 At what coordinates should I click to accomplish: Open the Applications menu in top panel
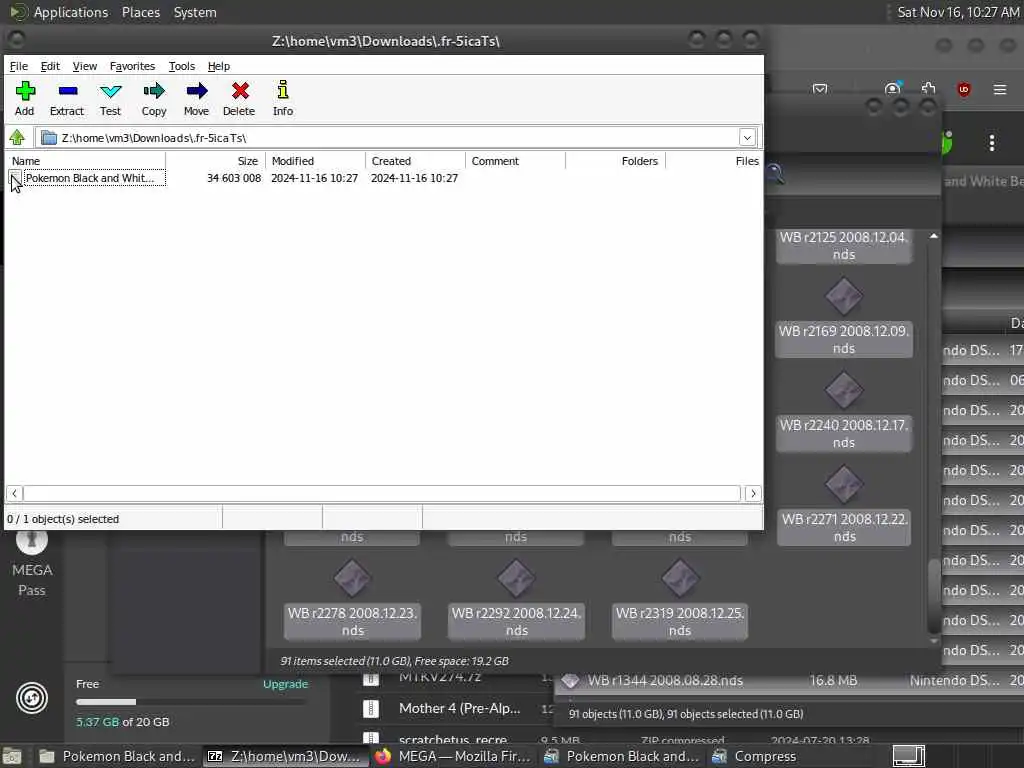[71, 12]
